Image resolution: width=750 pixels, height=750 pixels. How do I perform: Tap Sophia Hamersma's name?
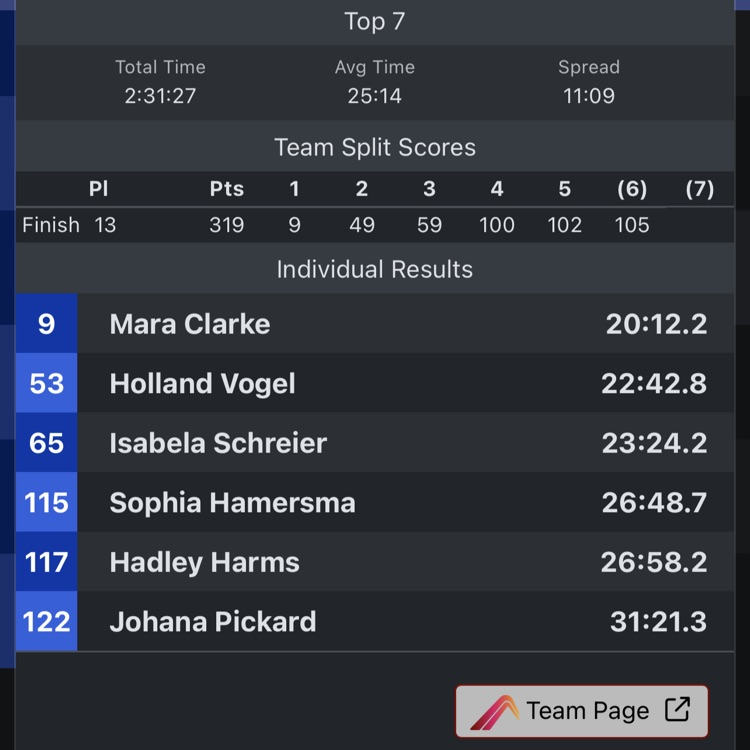(232, 503)
